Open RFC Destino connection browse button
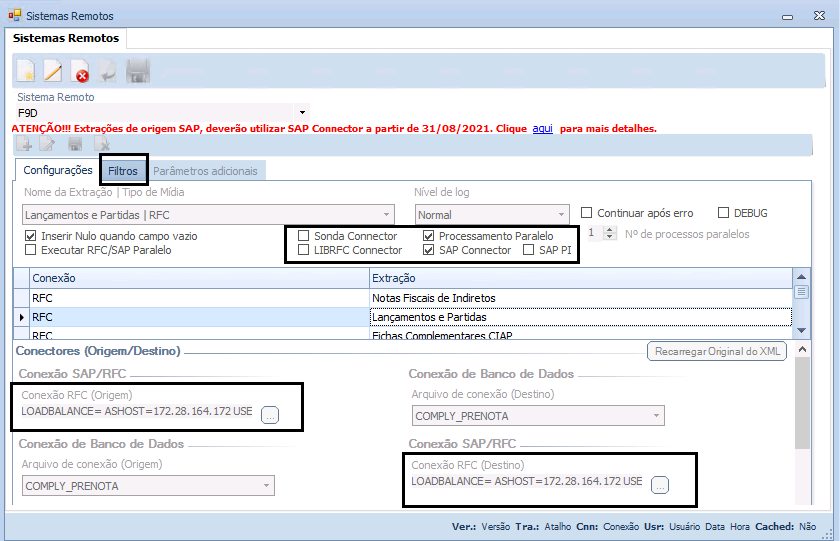 pyautogui.click(x=659, y=486)
